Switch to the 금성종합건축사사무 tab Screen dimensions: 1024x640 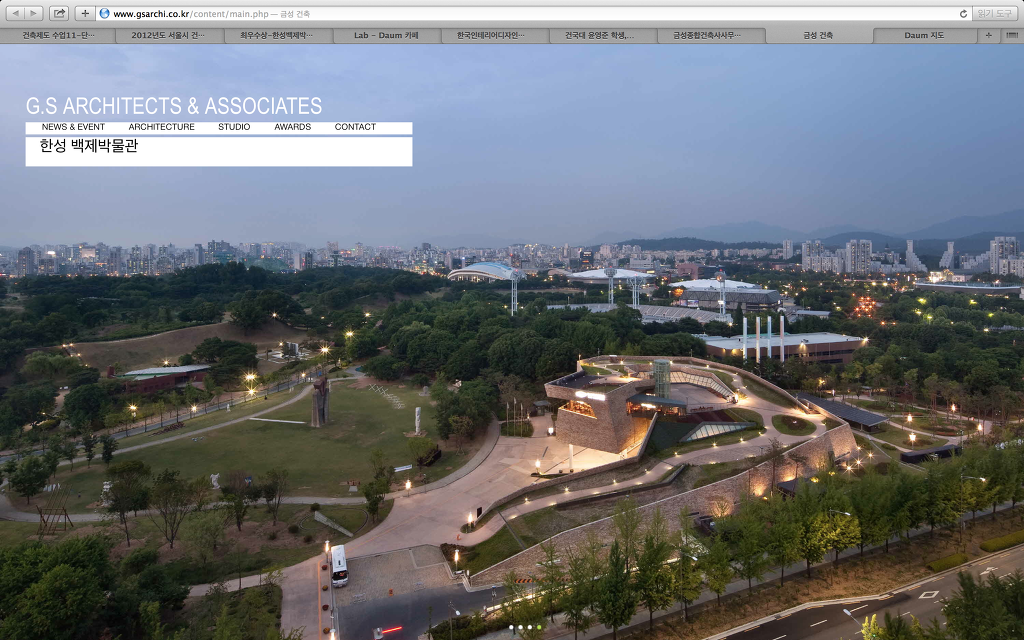tap(711, 35)
